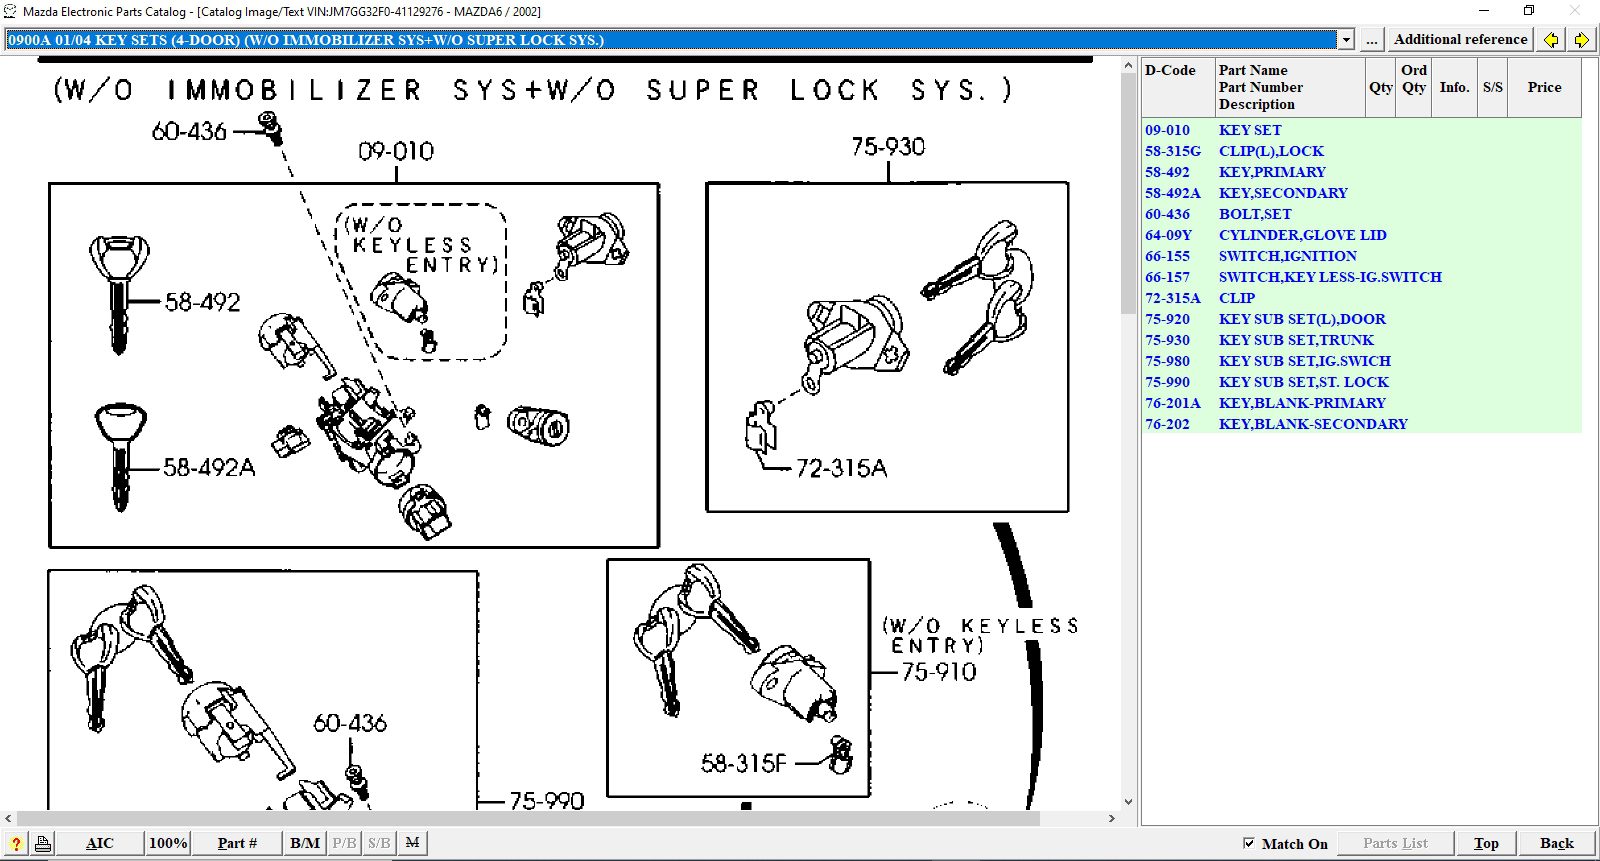Screen dimensions: 1600x861
Task: Restore the application window
Action: tap(1529, 11)
